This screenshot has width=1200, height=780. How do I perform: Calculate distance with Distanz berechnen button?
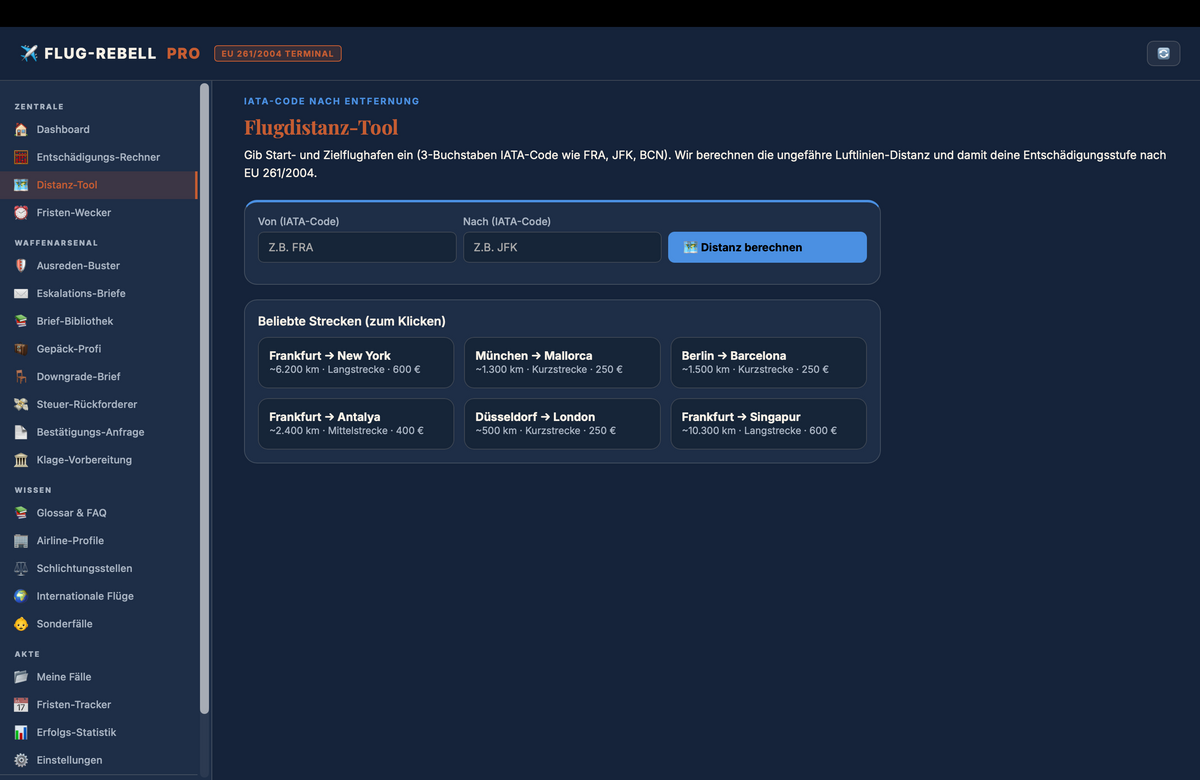[767, 247]
